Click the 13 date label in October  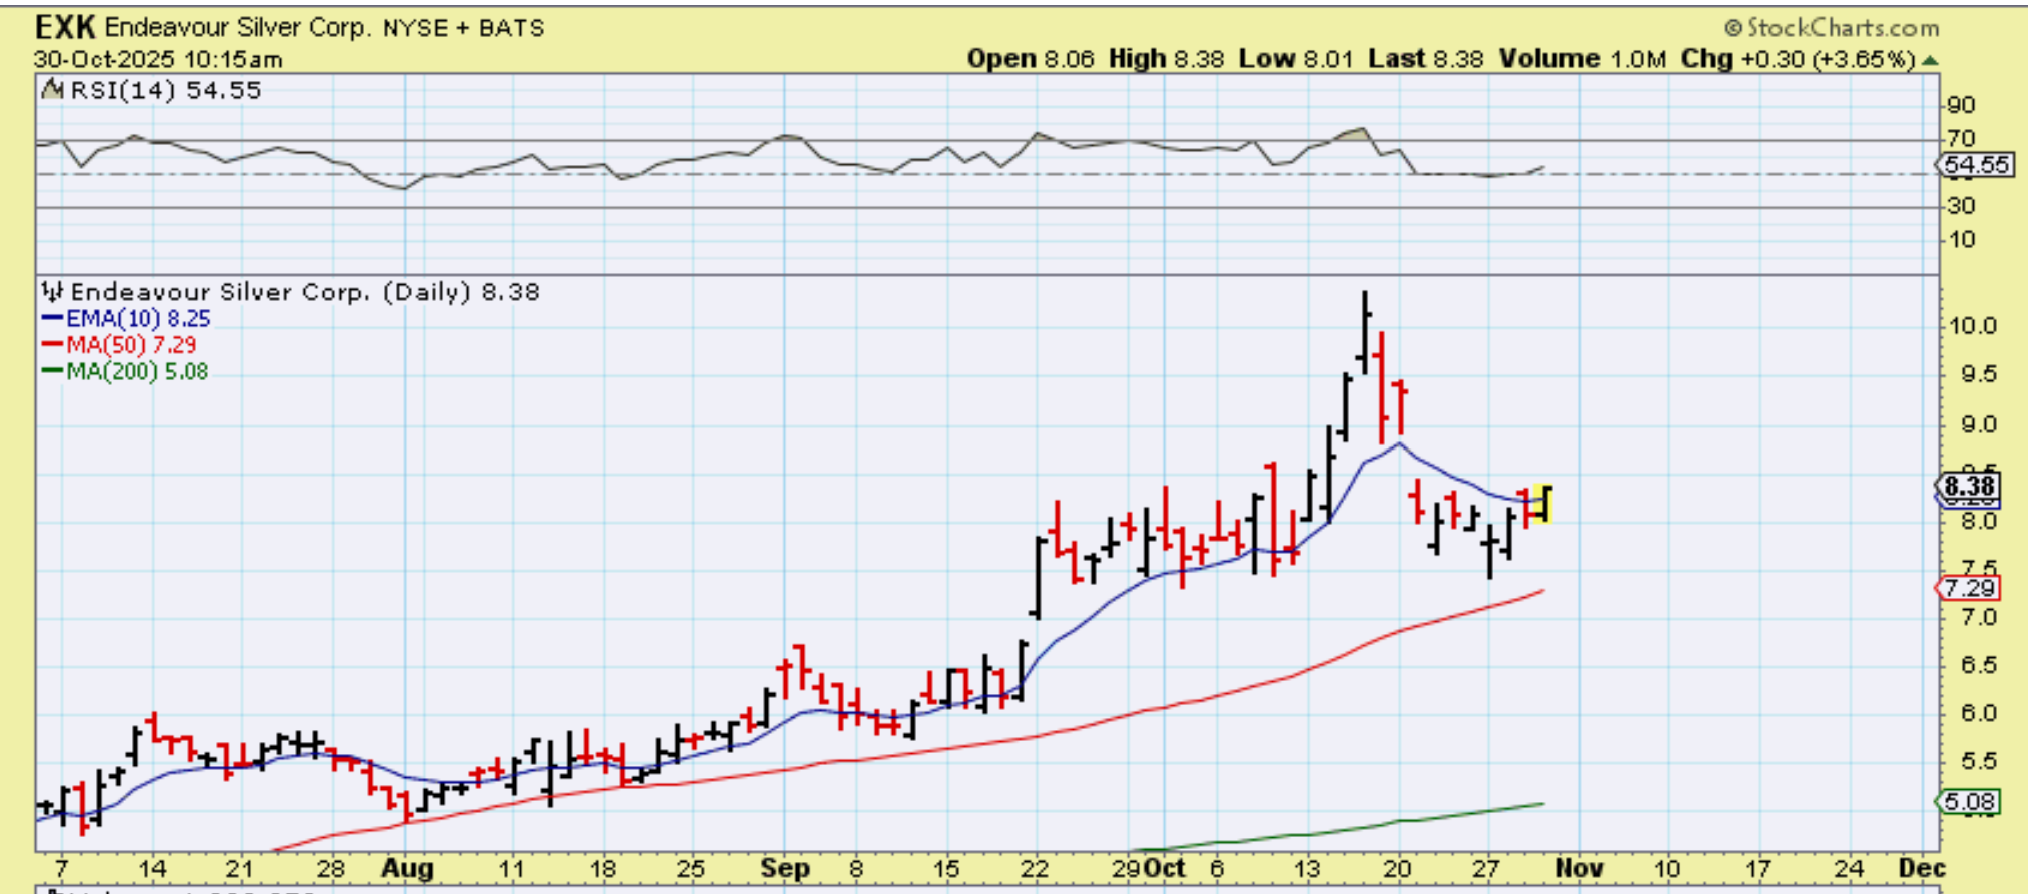point(1306,869)
